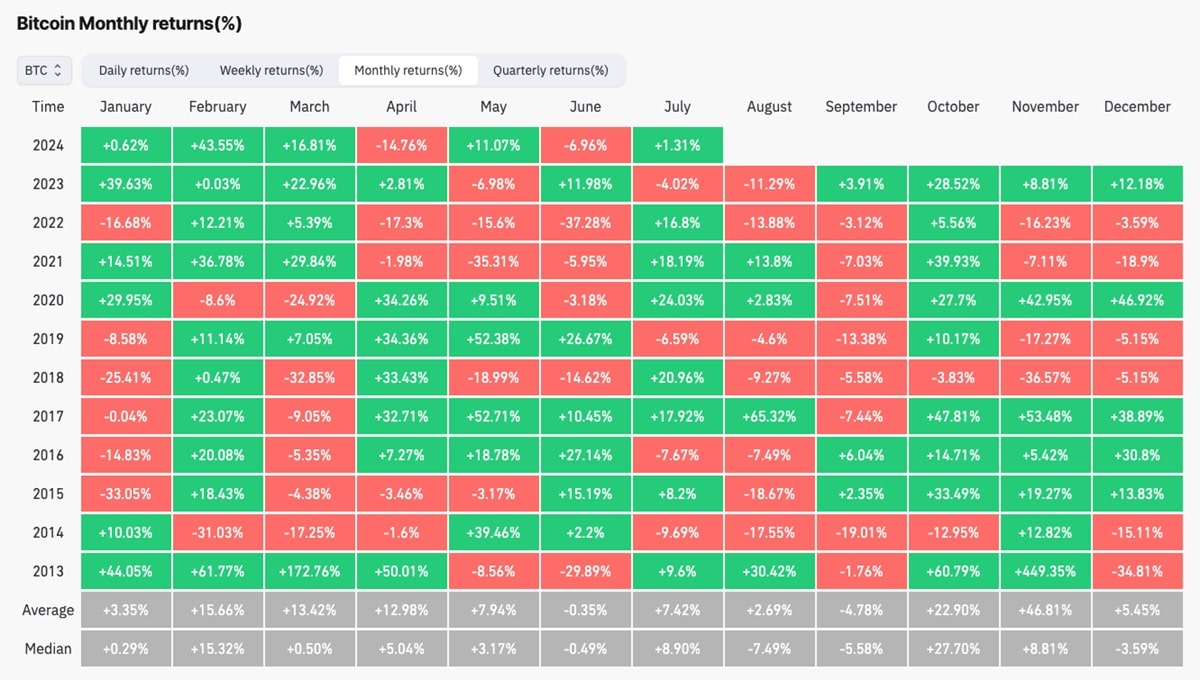Click the 2013 row label

48,572
